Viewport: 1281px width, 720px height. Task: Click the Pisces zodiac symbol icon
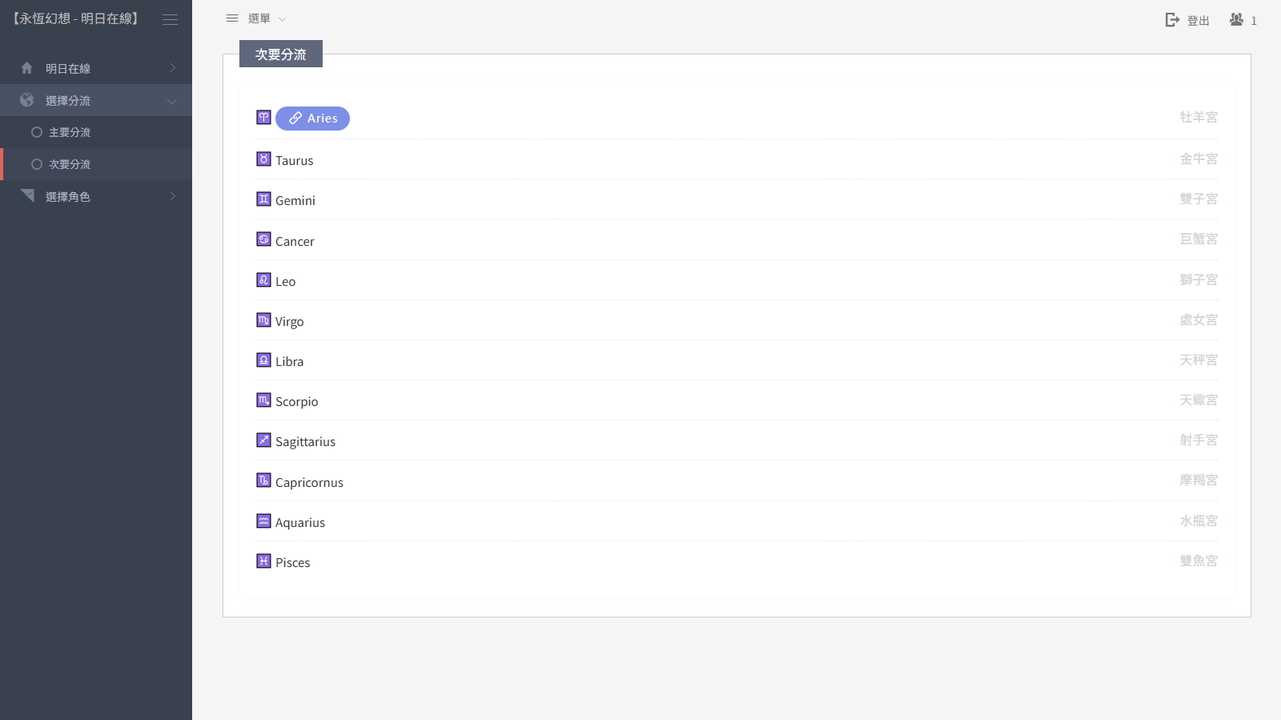click(x=264, y=561)
